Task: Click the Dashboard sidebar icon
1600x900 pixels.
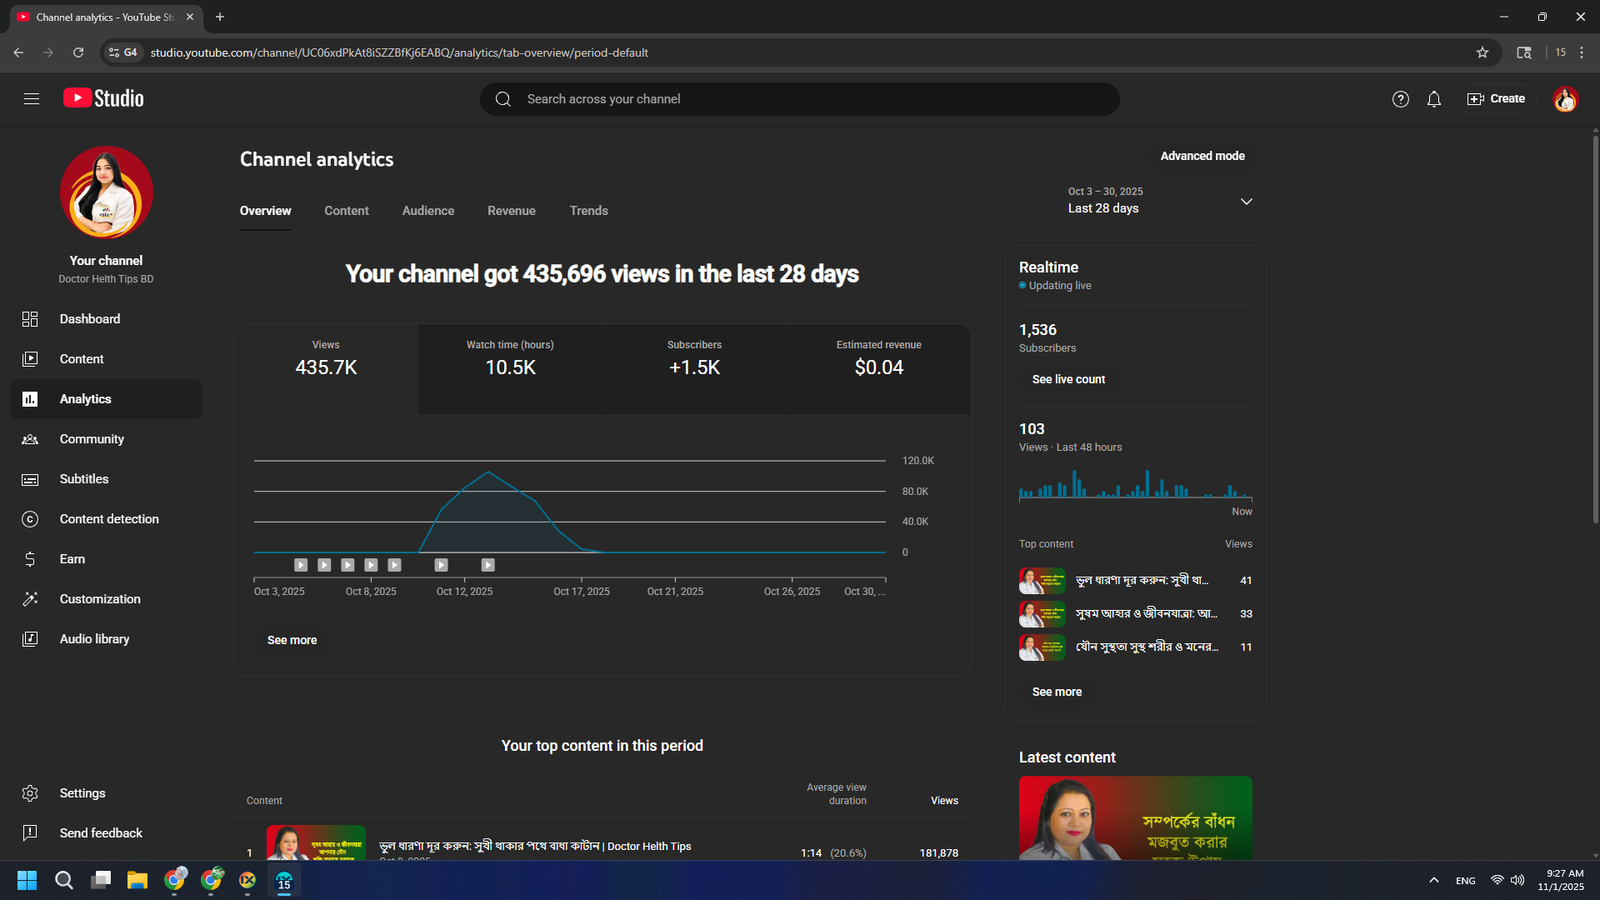Action: [30, 319]
